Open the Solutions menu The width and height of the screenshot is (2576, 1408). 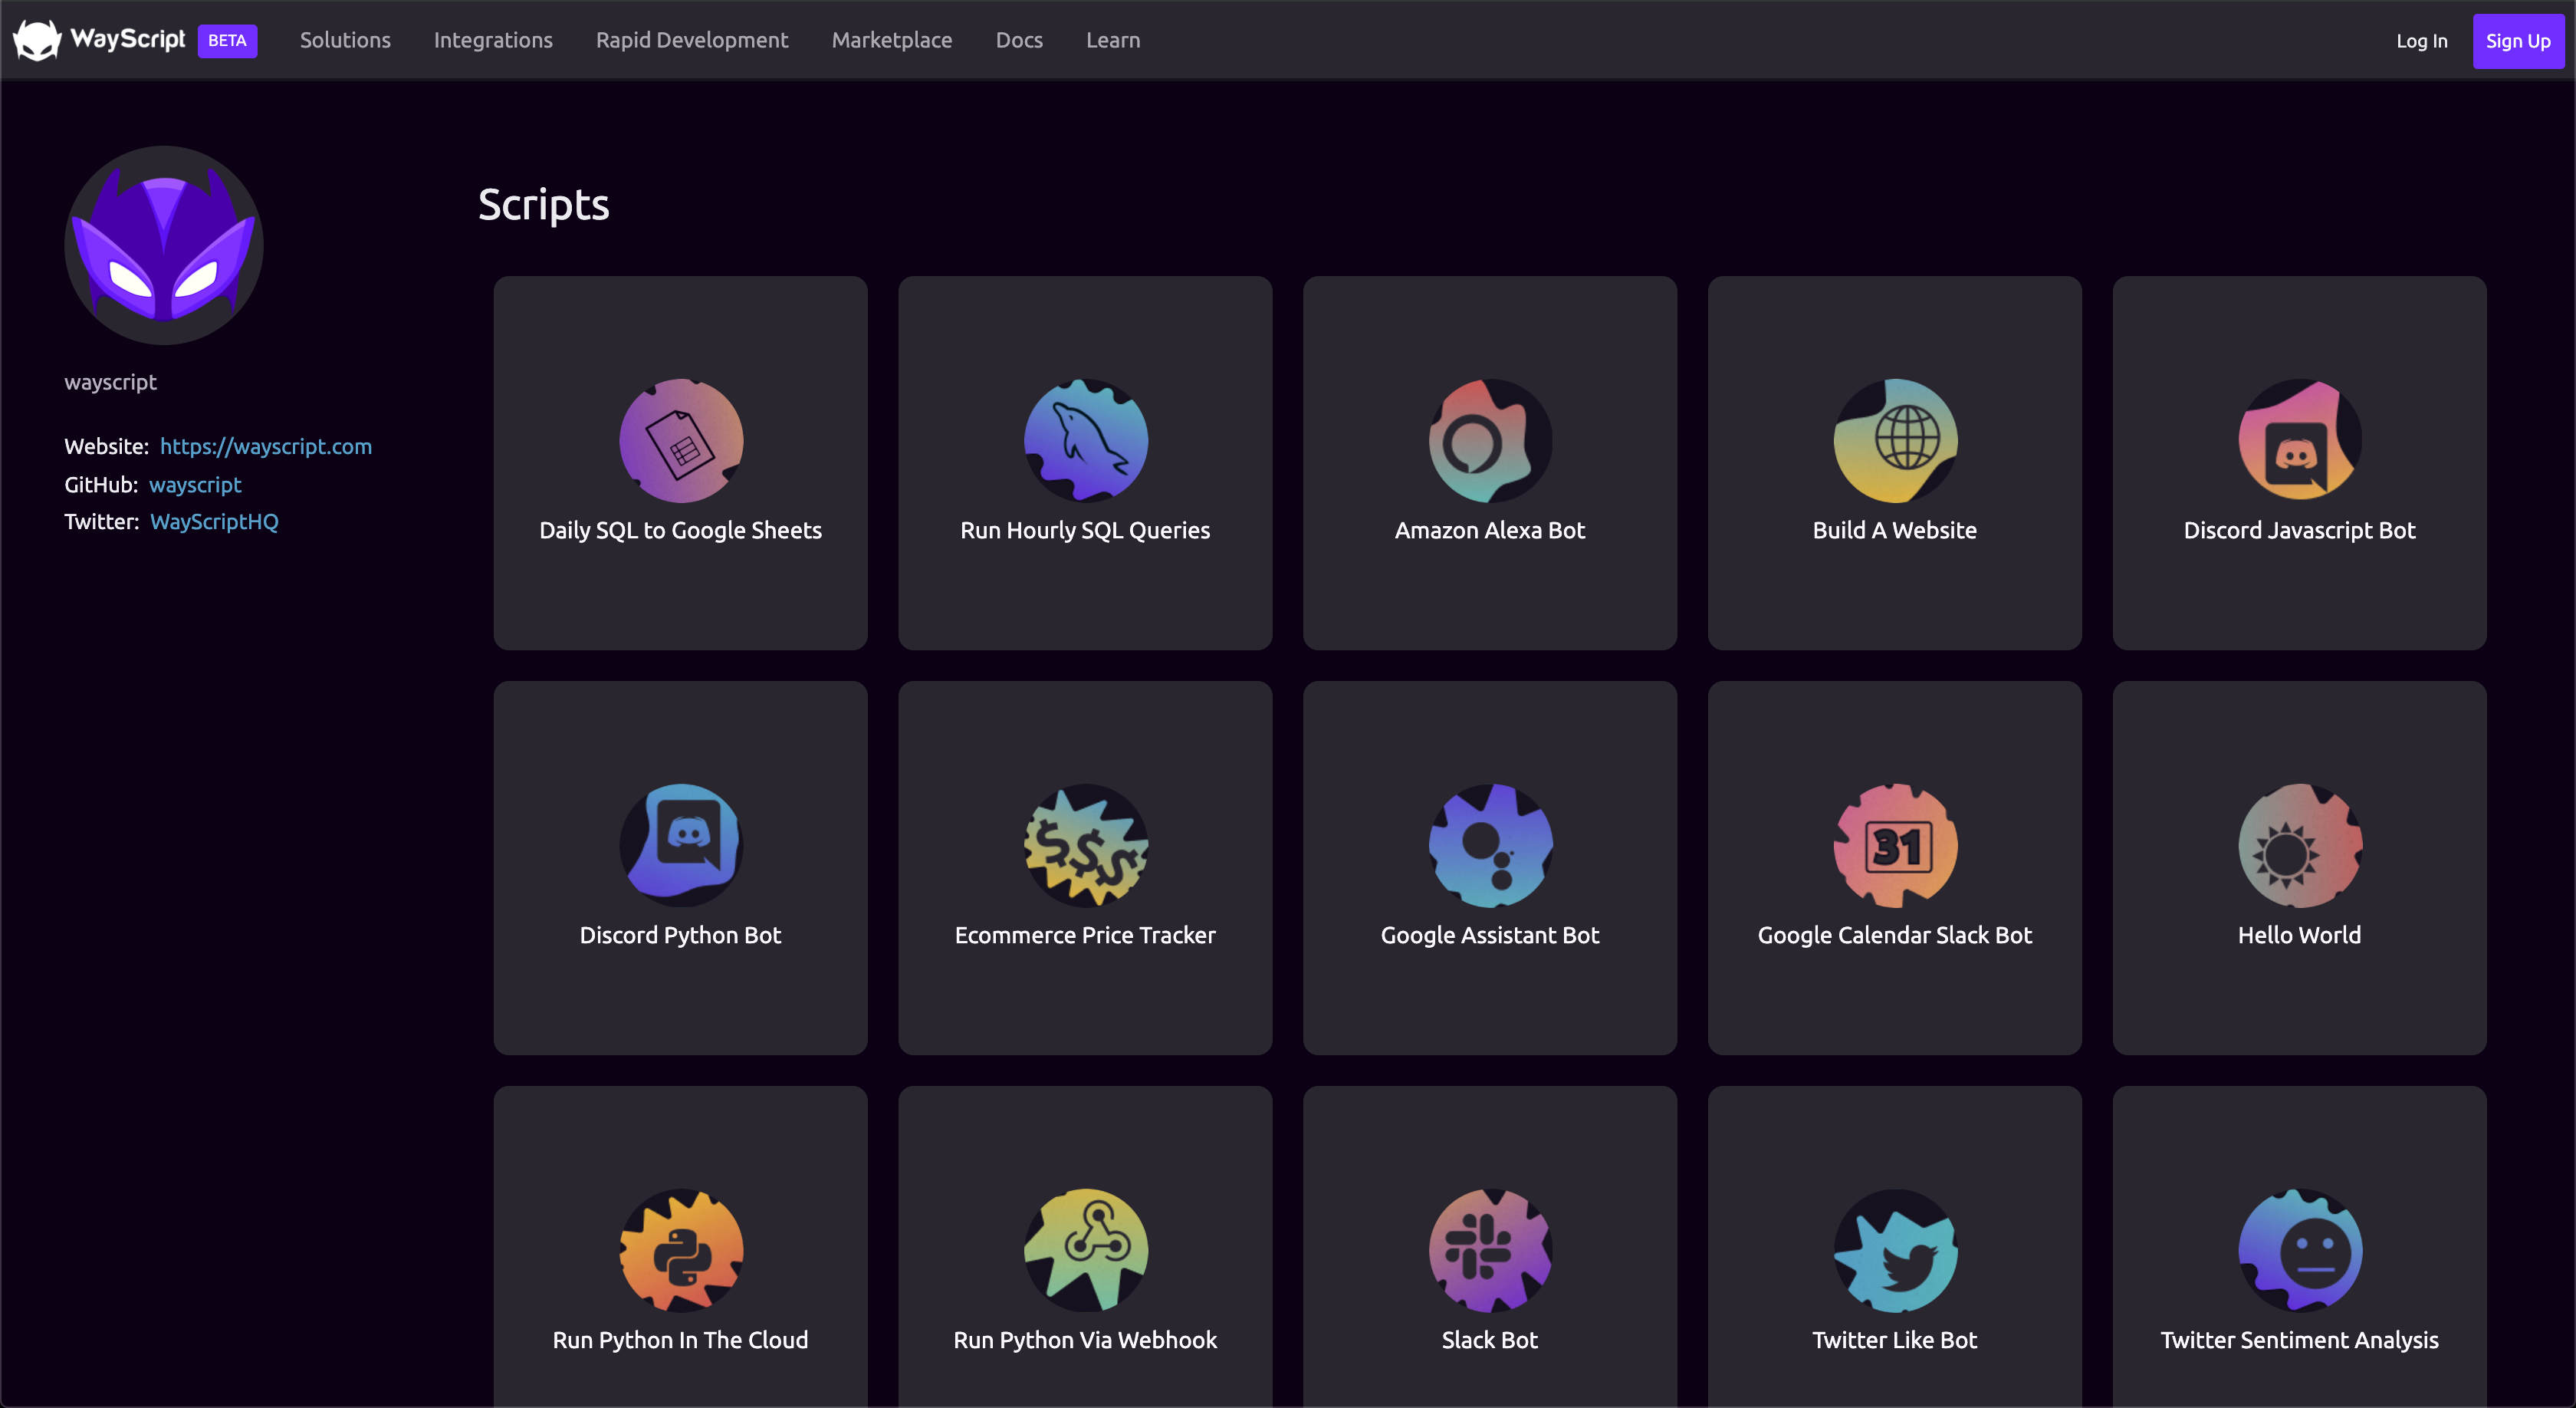(345, 40)
